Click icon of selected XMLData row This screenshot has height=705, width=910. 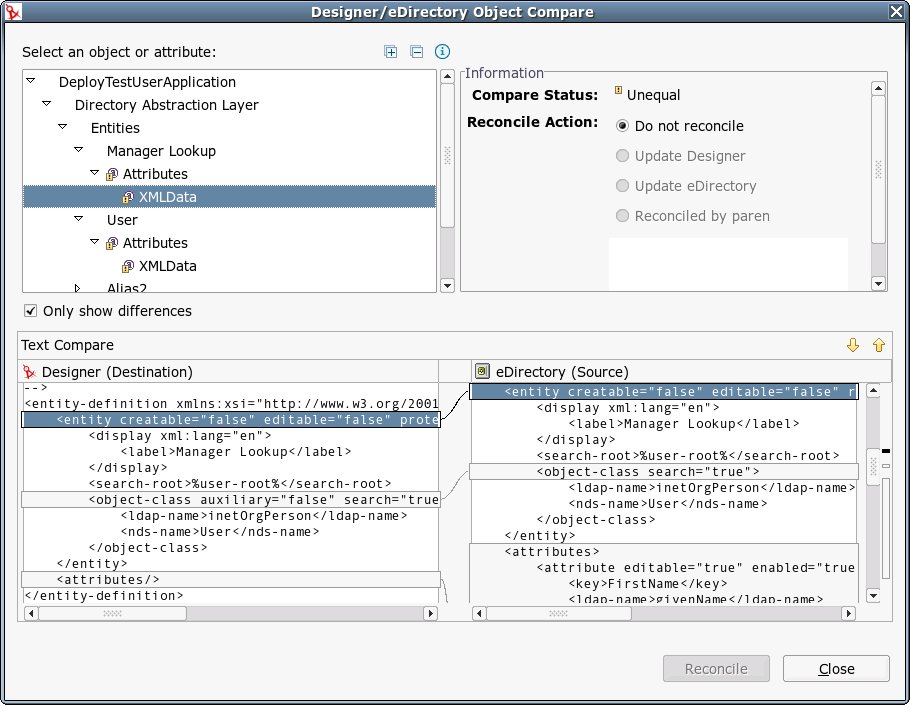pos(128,197)
